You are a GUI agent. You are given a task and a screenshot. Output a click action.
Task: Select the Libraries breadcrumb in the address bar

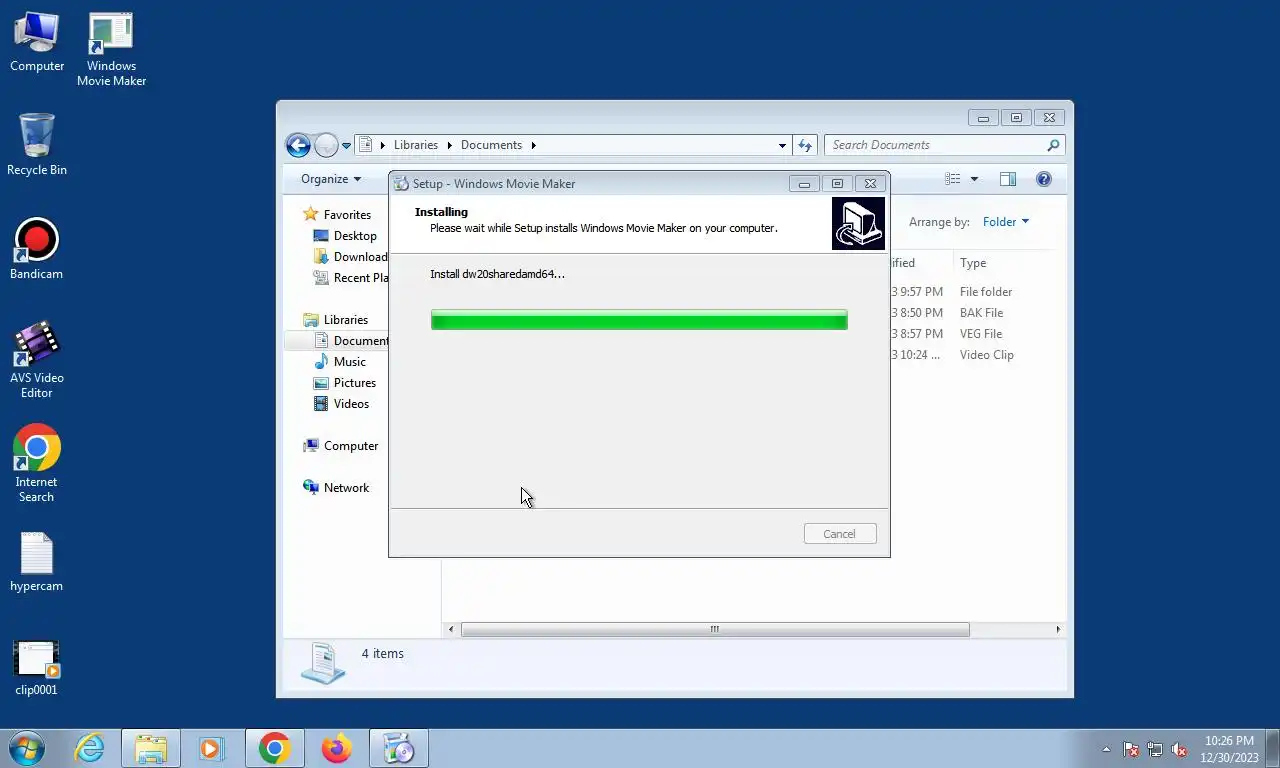[416, 145]
